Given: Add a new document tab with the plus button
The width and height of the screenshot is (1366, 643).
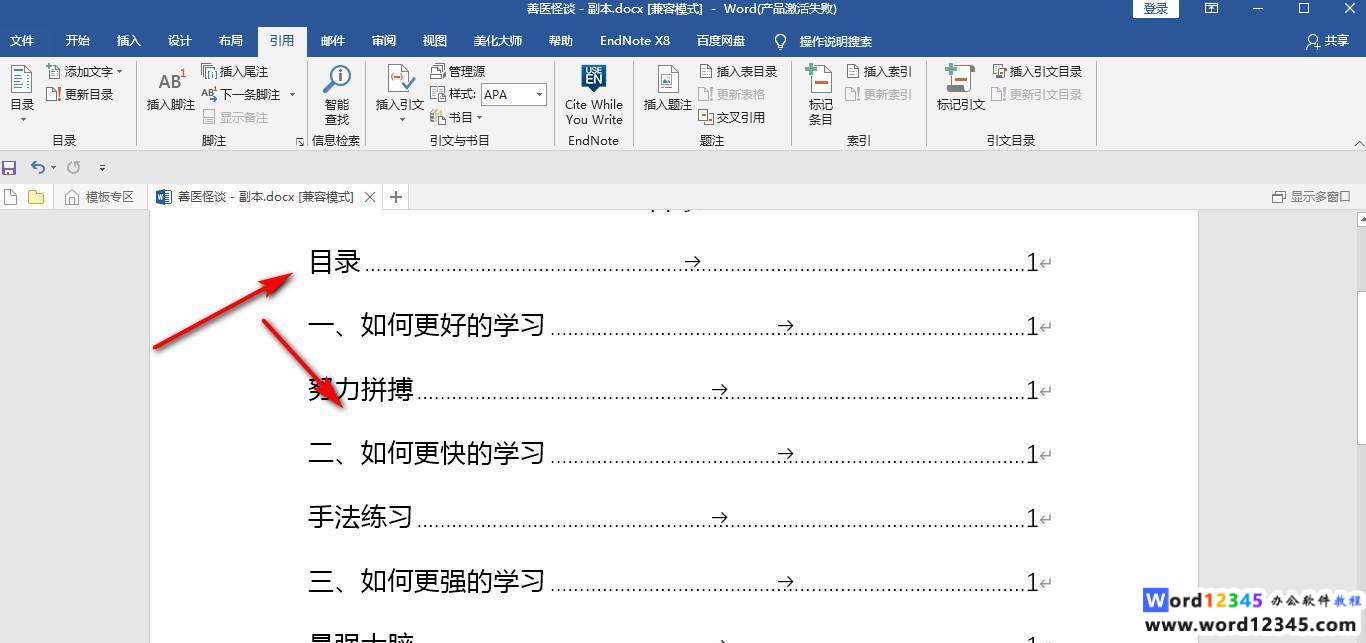Looking at the screenshot, I should pos(396,197).
